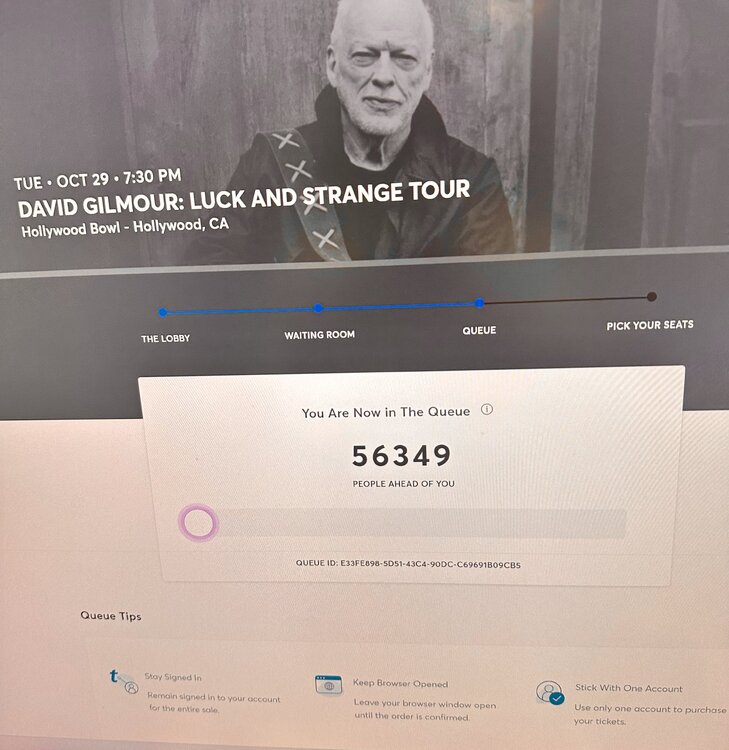The height and width of the screenshot is (750, 729).
Task: Select the Queue step dot
Action: (480, 303)
